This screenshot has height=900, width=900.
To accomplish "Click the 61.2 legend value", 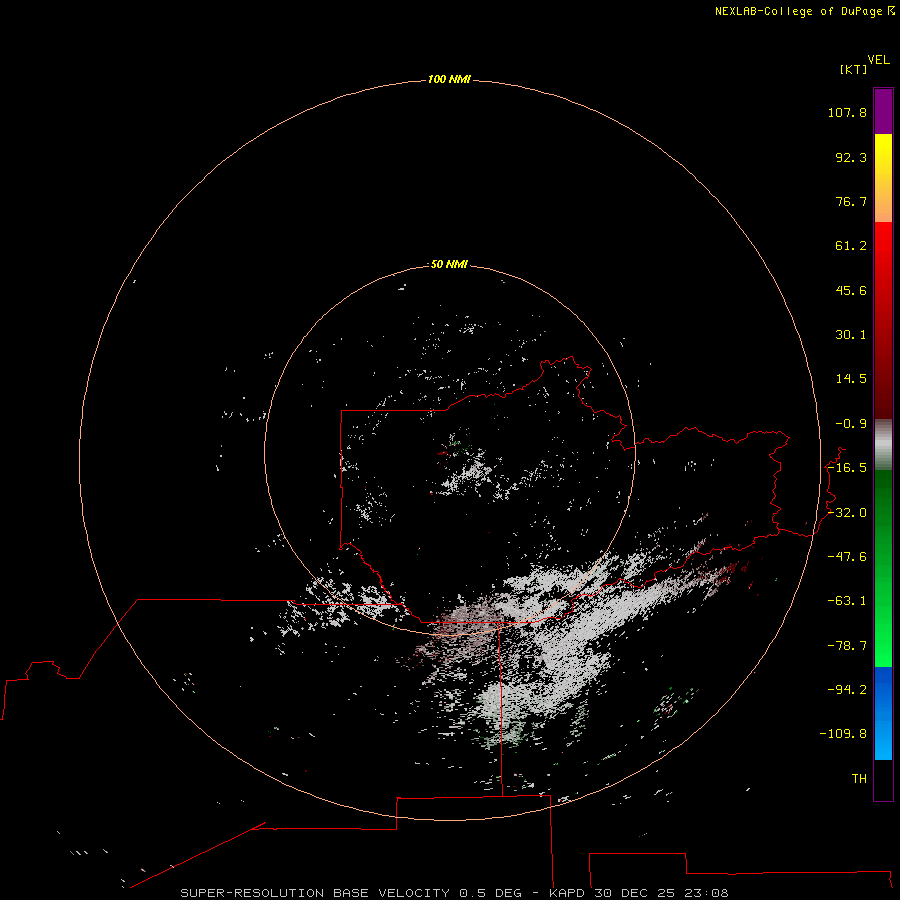I will [x=851, y=246].
